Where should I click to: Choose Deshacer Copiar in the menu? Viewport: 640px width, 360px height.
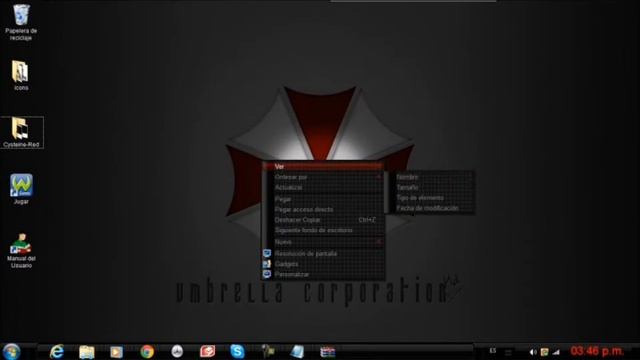[324, 220]
